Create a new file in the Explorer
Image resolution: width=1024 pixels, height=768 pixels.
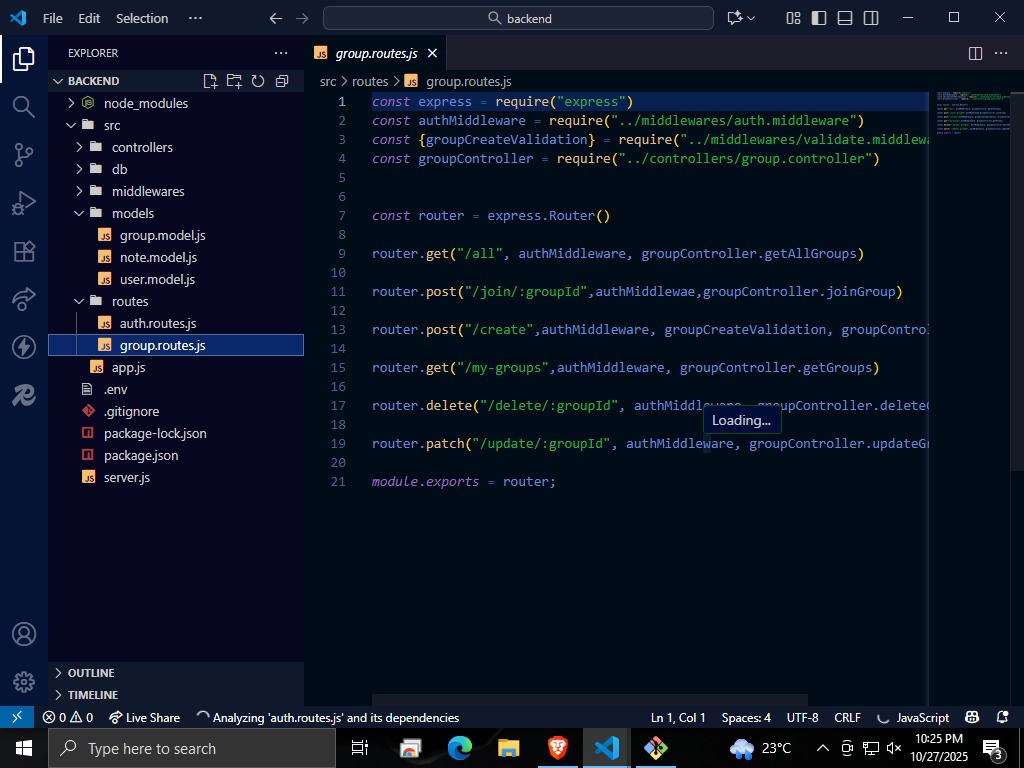tap(209, 81)
